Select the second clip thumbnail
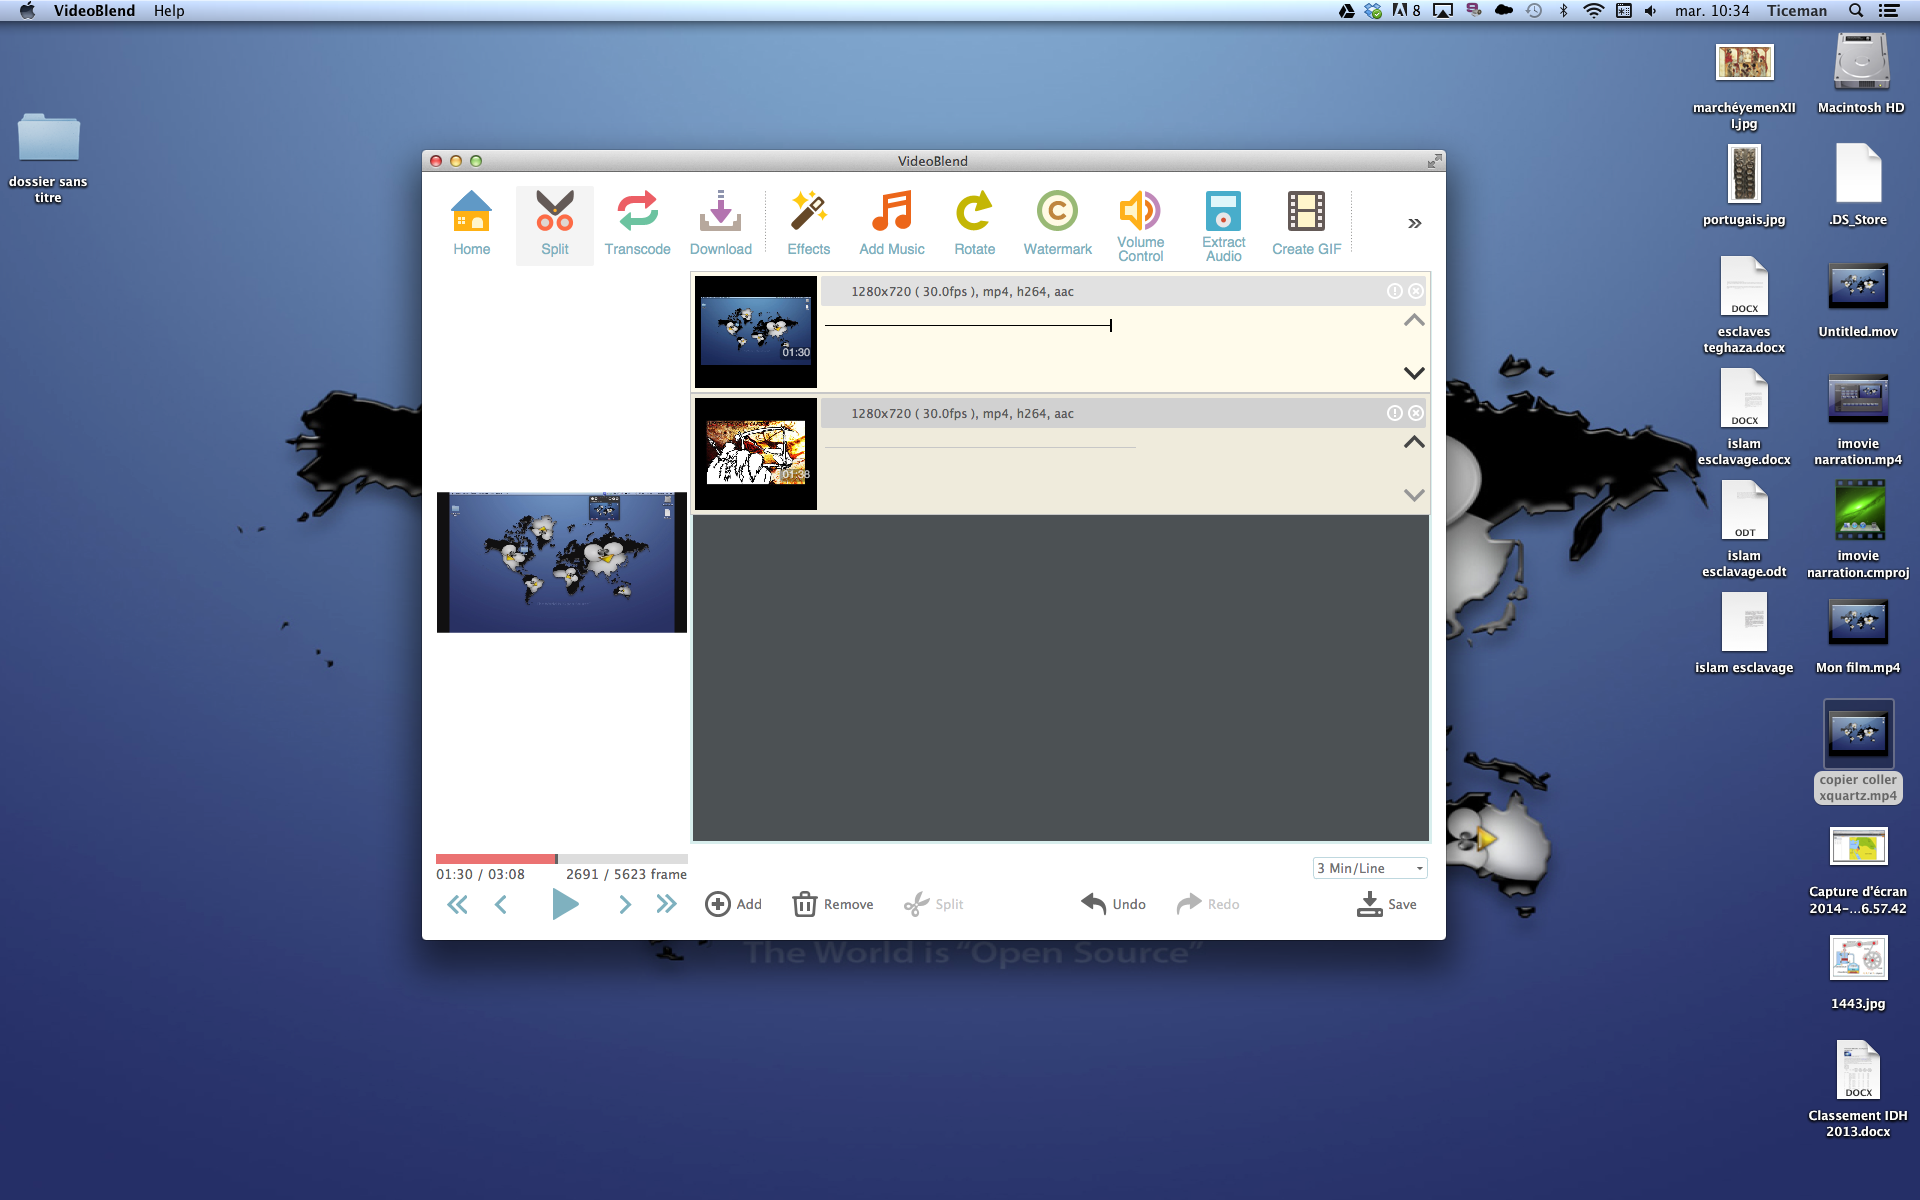1920x1200 pixels. (756, 454)
